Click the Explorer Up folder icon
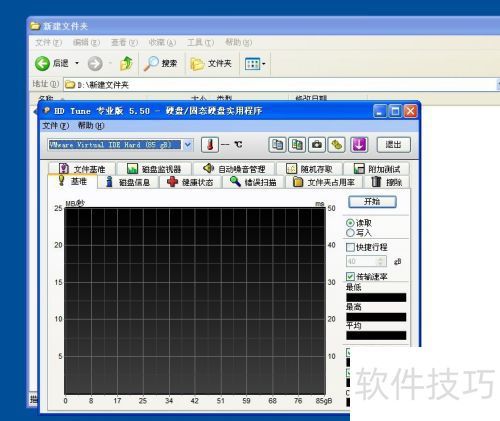 (x=126, y=63)
